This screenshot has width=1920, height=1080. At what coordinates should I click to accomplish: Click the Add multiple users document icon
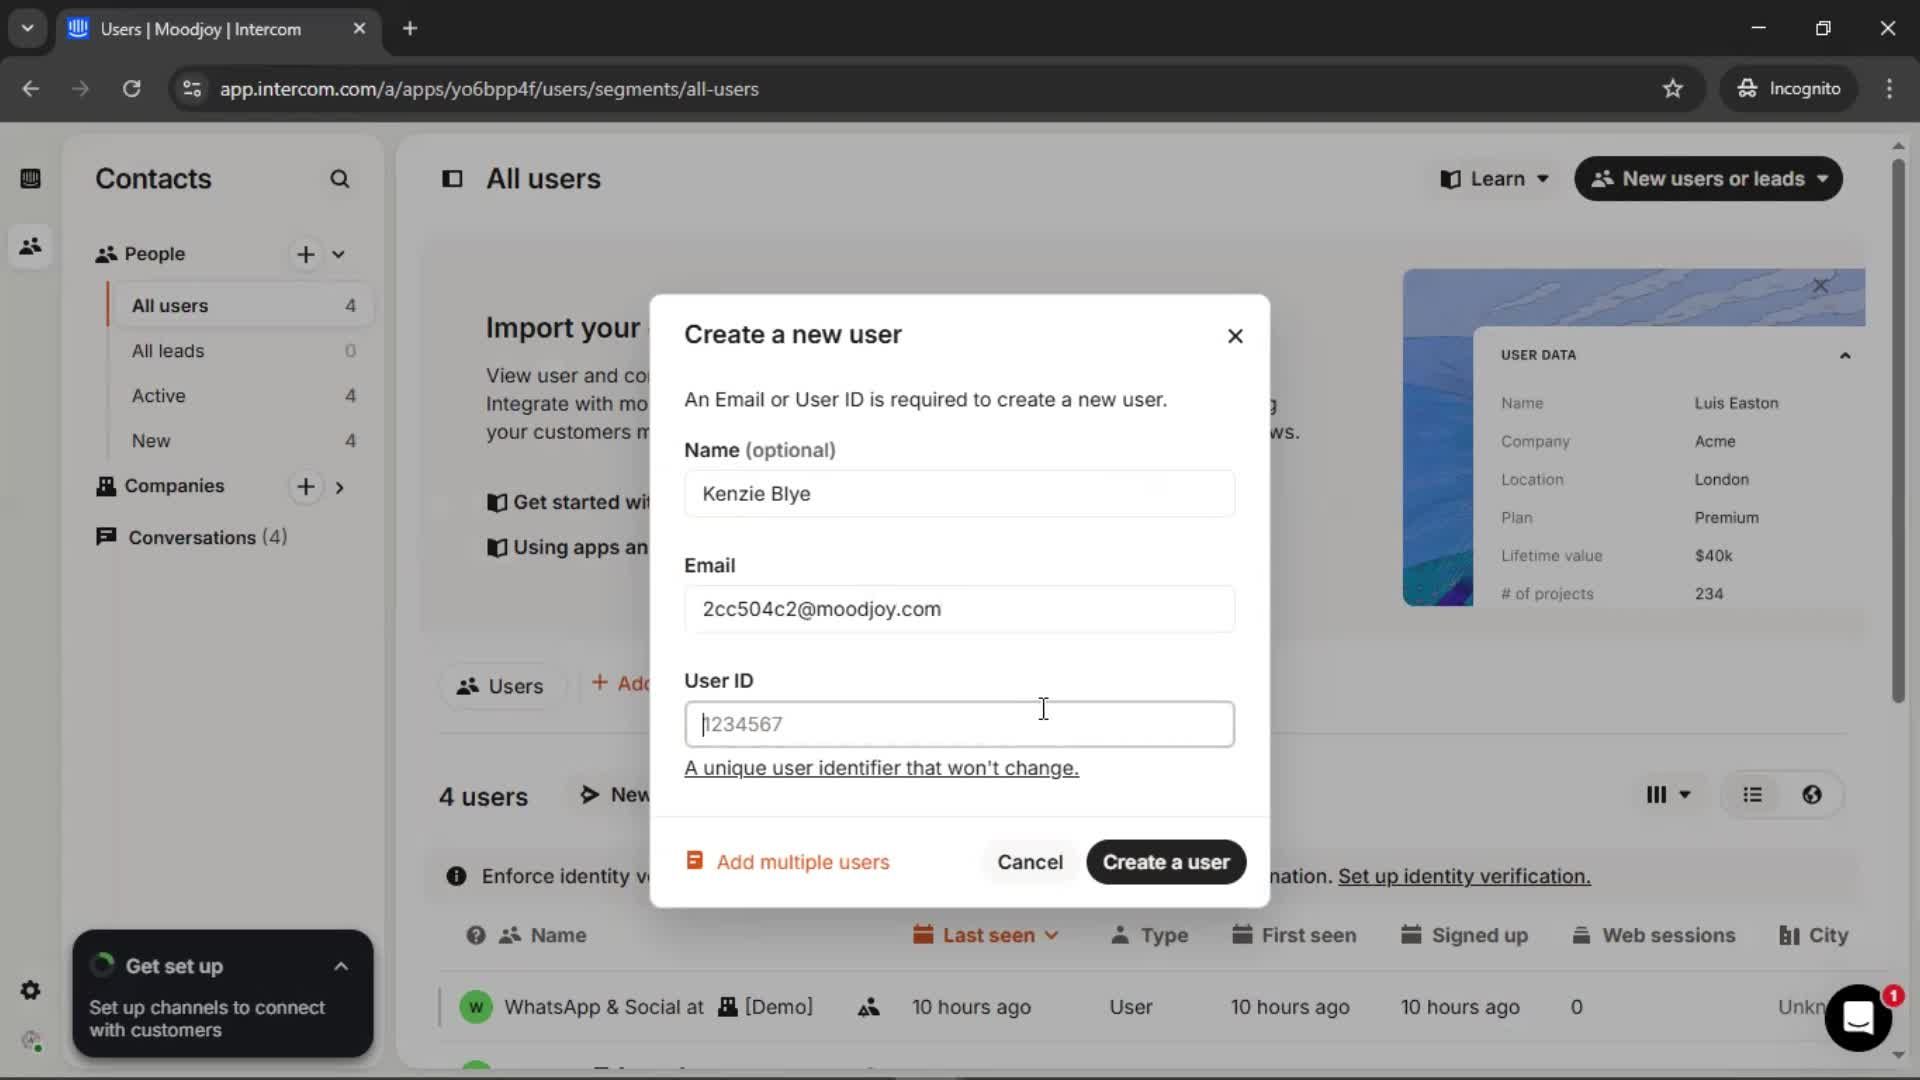click(694, 861)
